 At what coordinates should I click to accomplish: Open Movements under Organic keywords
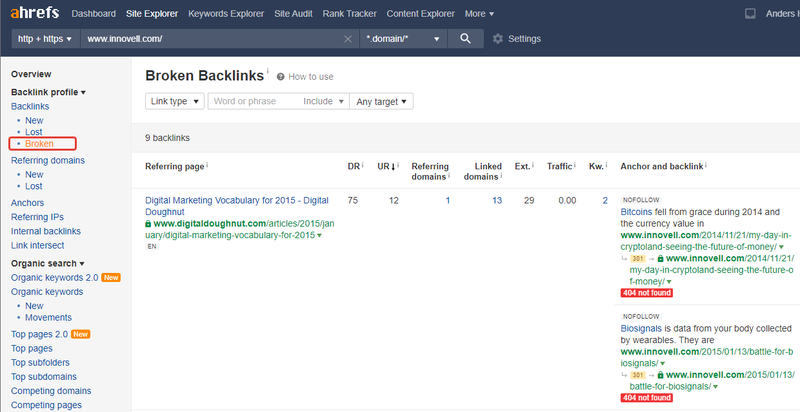coord(48,318)
